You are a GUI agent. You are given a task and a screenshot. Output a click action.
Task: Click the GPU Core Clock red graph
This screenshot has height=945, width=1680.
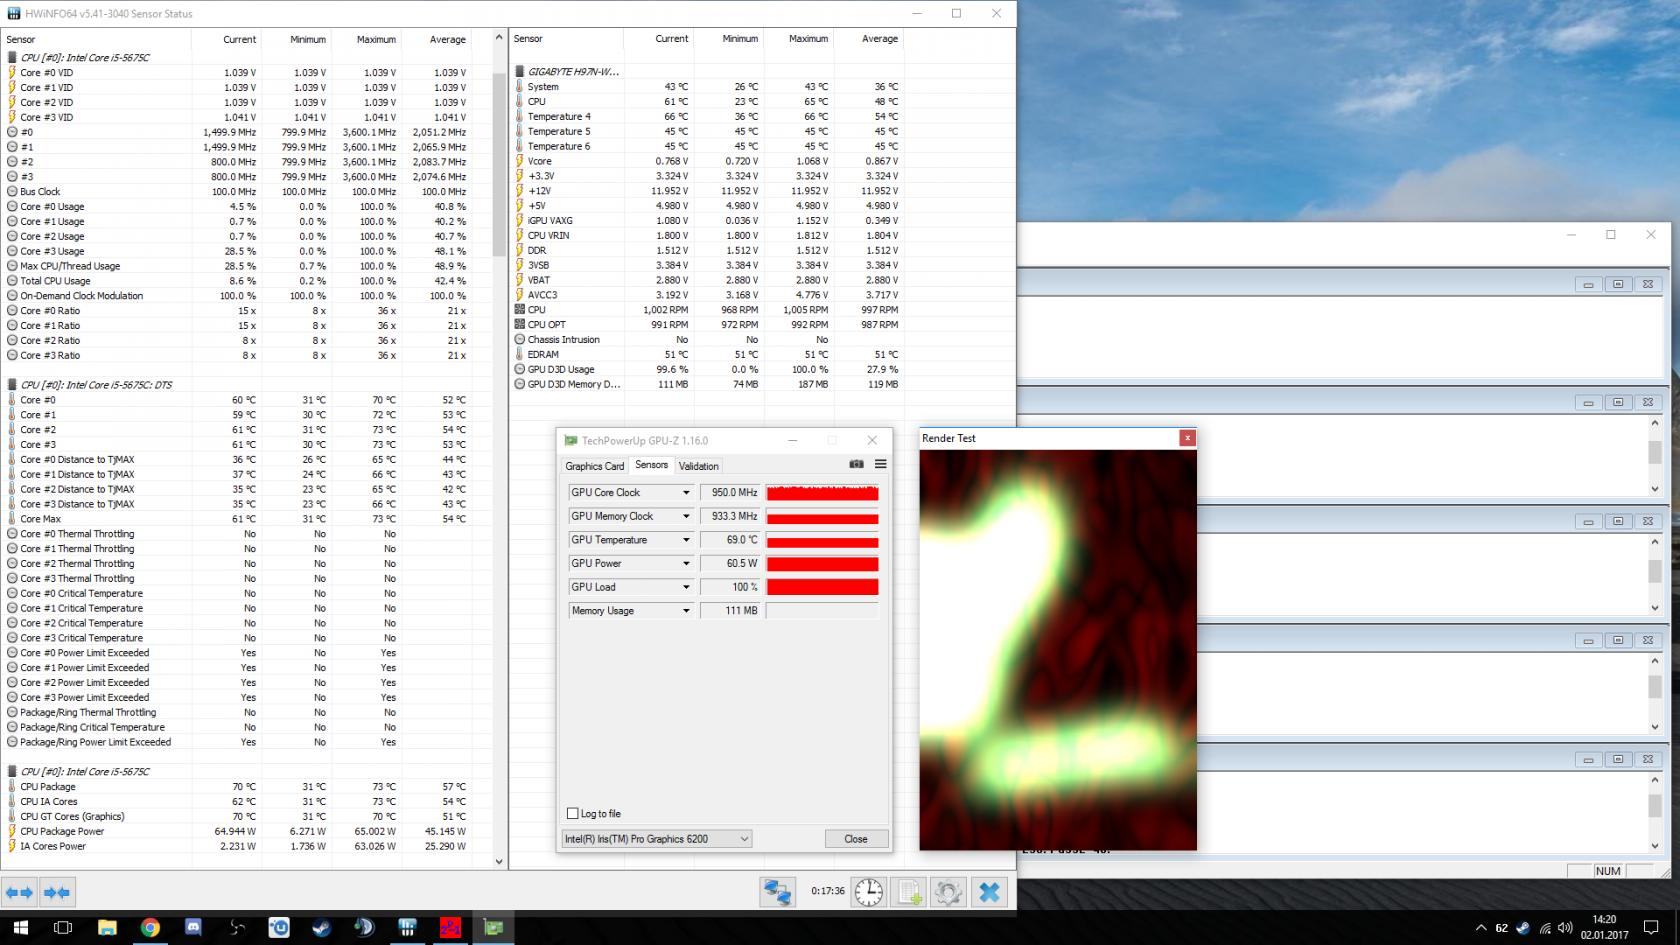[x=822, y=493]
